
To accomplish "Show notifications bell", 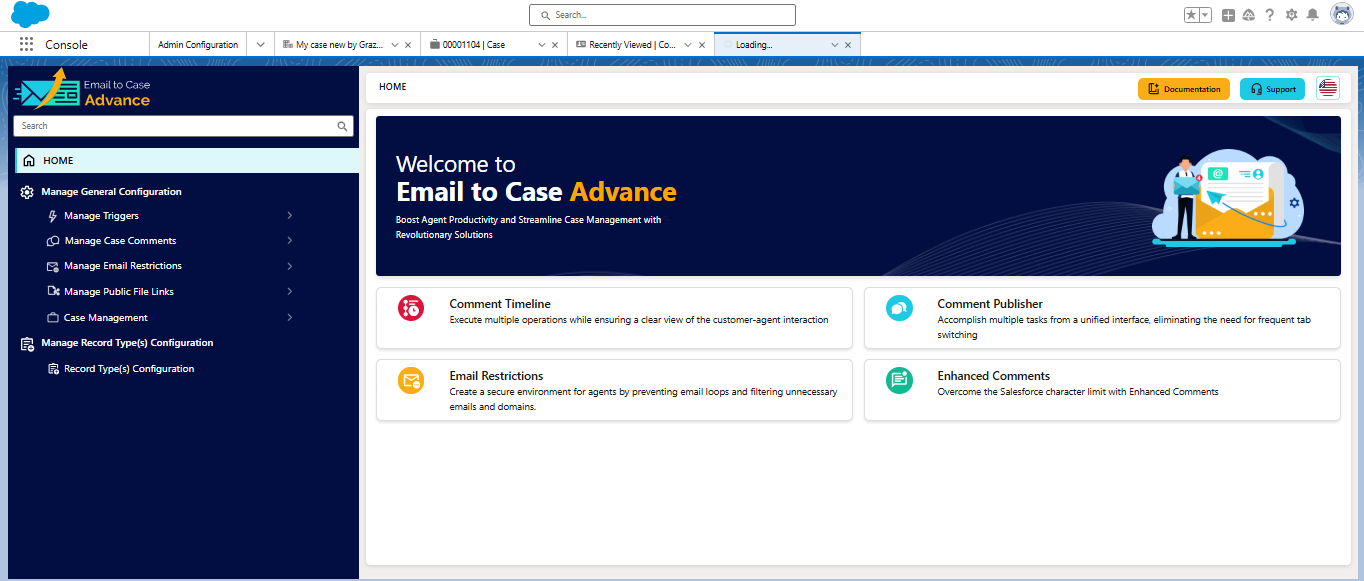I will tap(1312, 15).
